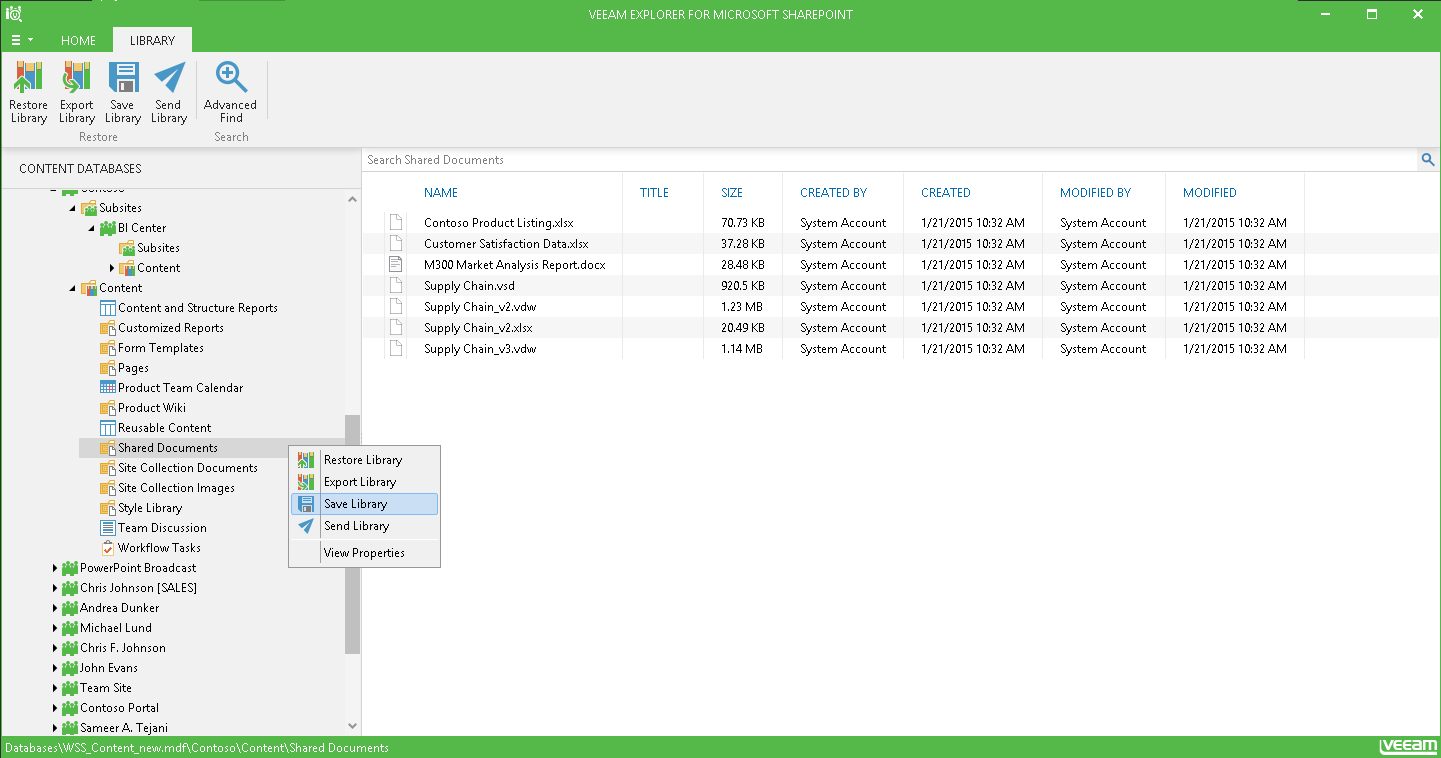The width and height of the screenshot is (1441, 758).
Task: Click the Content and Structure Reports icon
Action: tap(108, 308)
